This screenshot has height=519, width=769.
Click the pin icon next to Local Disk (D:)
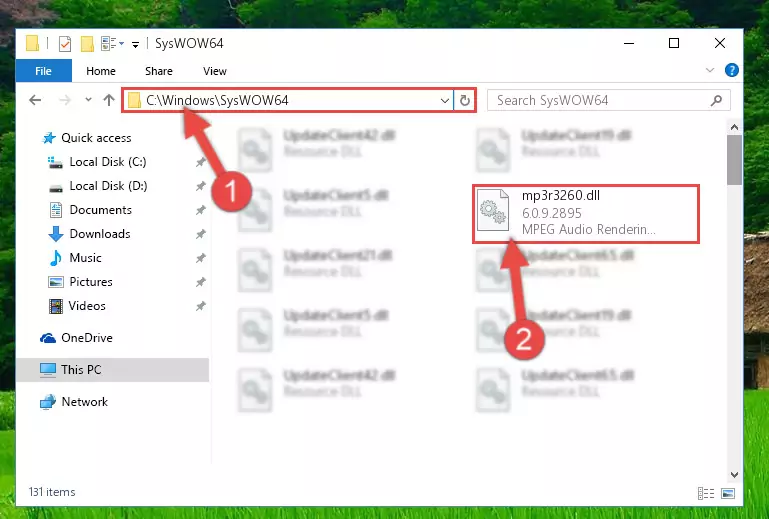click(201, 186)
